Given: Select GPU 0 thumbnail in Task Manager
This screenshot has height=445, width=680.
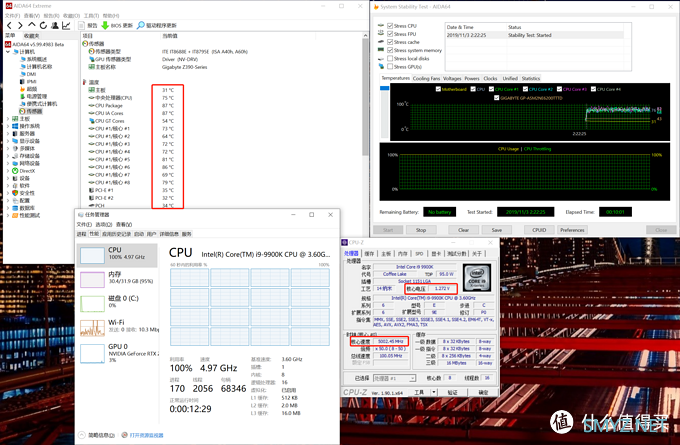Looking at the screenshot, I should tap(92, 353).
